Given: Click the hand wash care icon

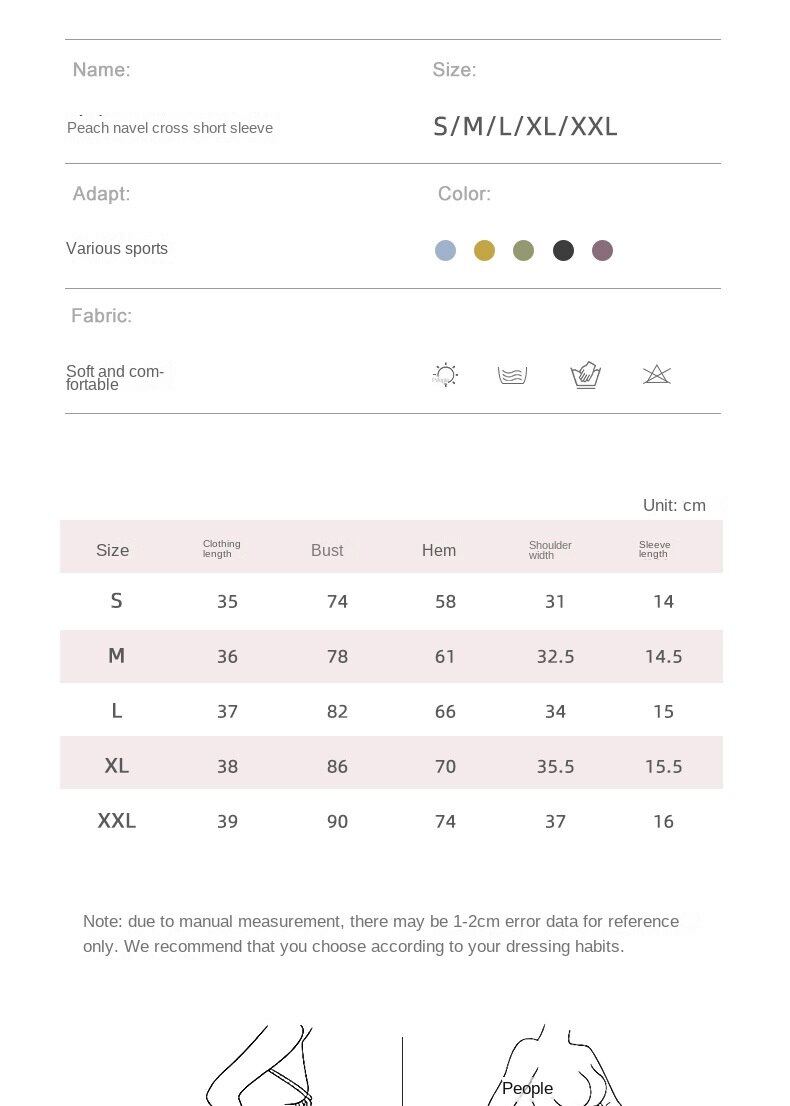Looking at the screenshot, I should [x=586, y=376].
